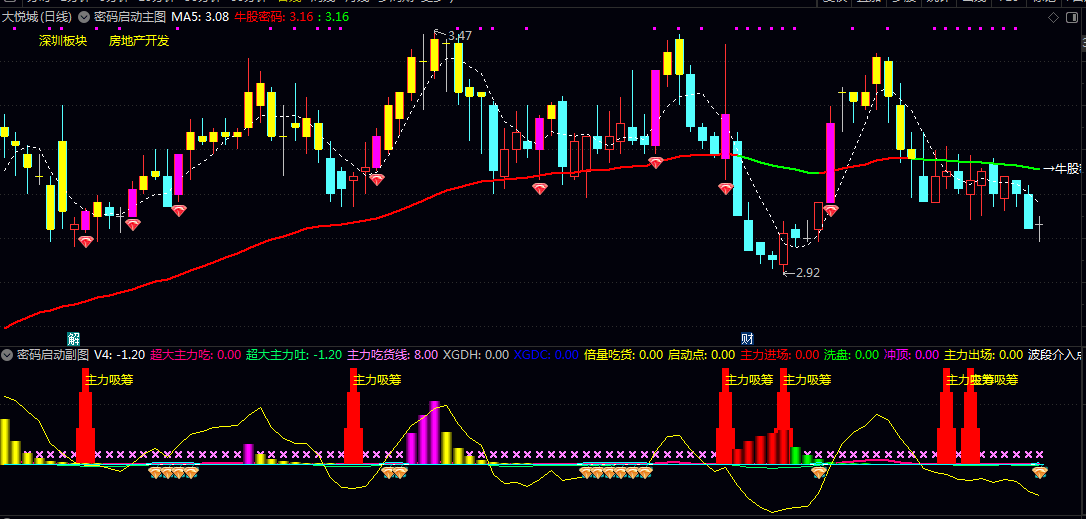Click the leftmost 主力吸筹 label in sub-chart

109,380
